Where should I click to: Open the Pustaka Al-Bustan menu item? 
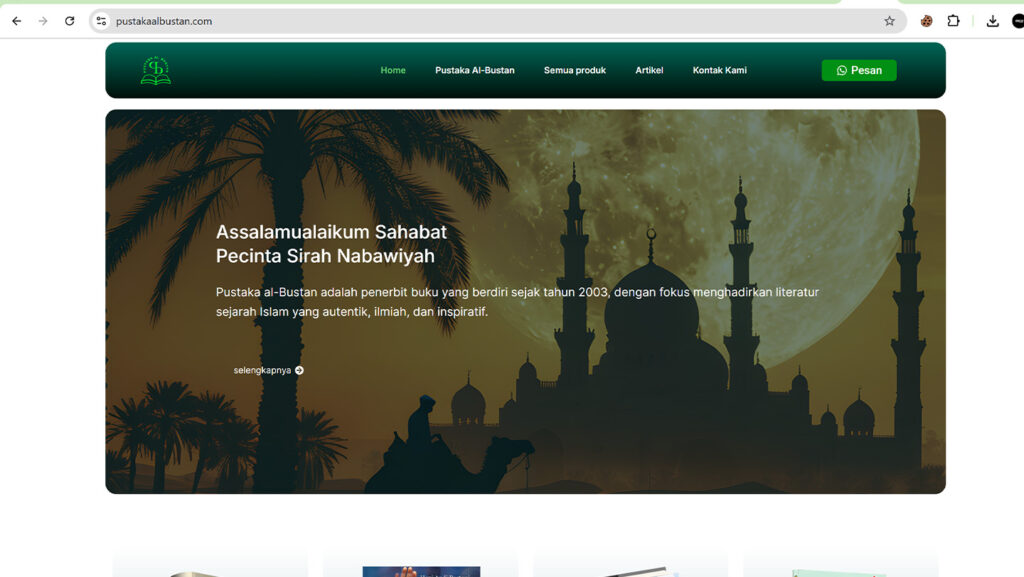[474, 71]
